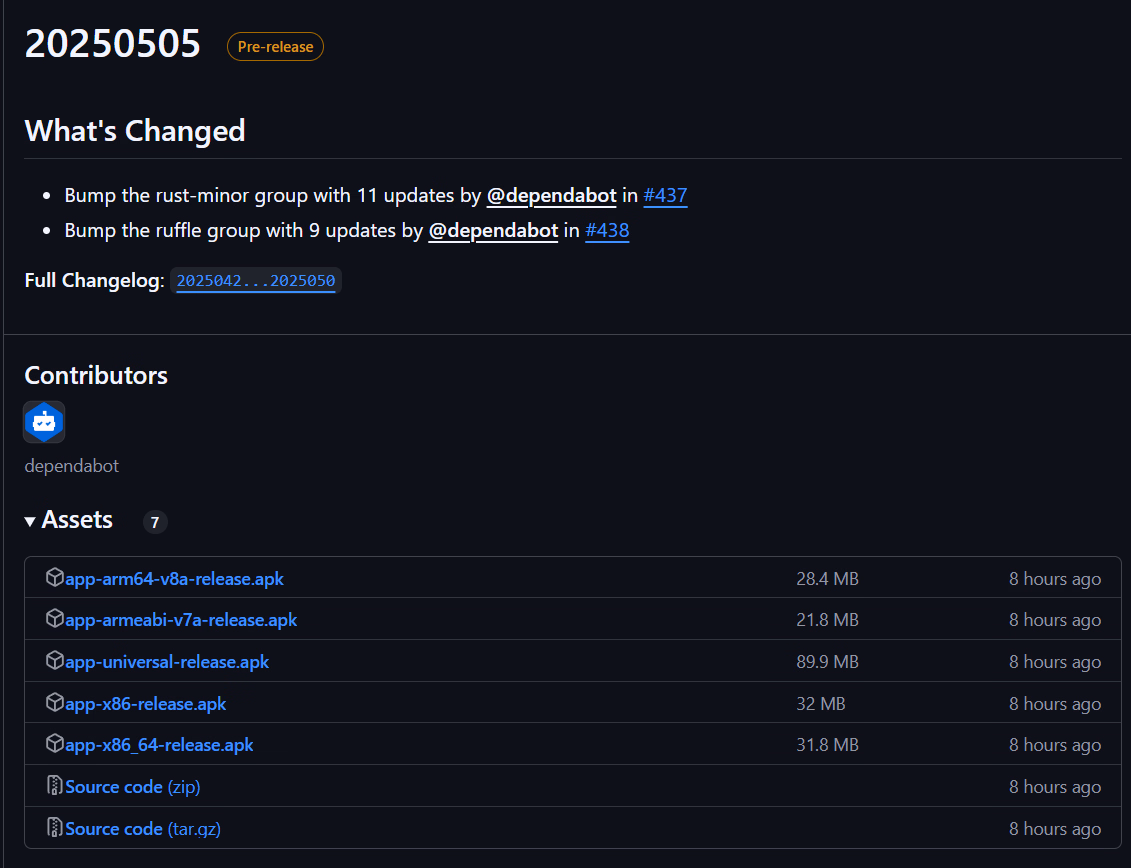Open pull request #438
This screenshot has width=1131, height=868.
(x=607, y=231)
